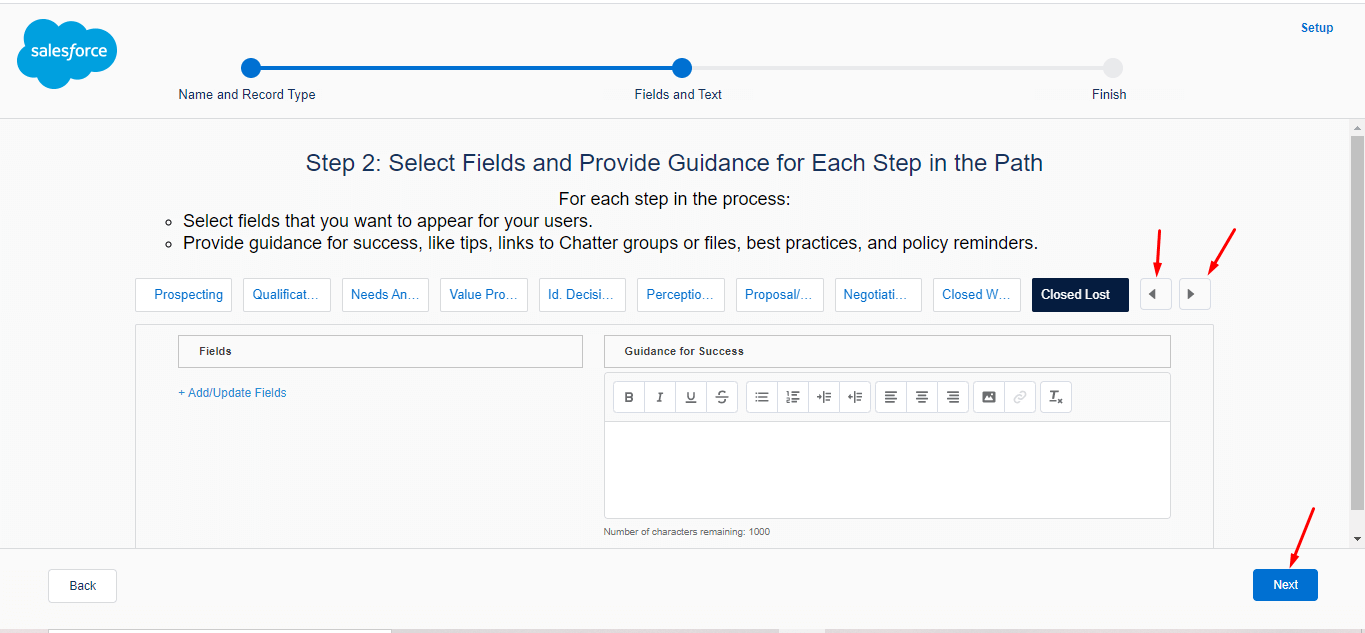Right align the guidance text

pyautogui.click(x=953, y=397)
